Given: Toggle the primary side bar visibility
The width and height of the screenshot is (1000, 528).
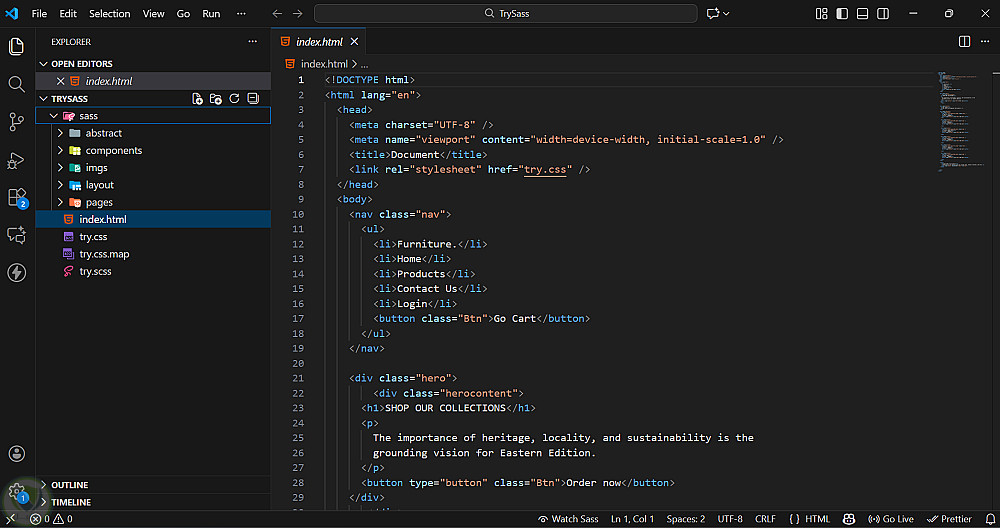Looking at the screenshot, I should click(x=842, y=14).
